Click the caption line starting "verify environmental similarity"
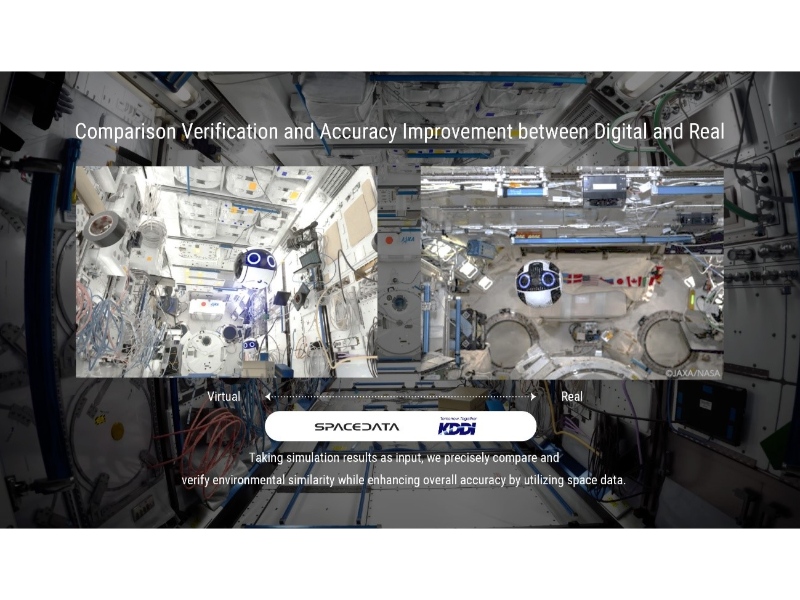The width and height of the screenshot is (800, 600). pyautogui.click(x=404, y=480)
